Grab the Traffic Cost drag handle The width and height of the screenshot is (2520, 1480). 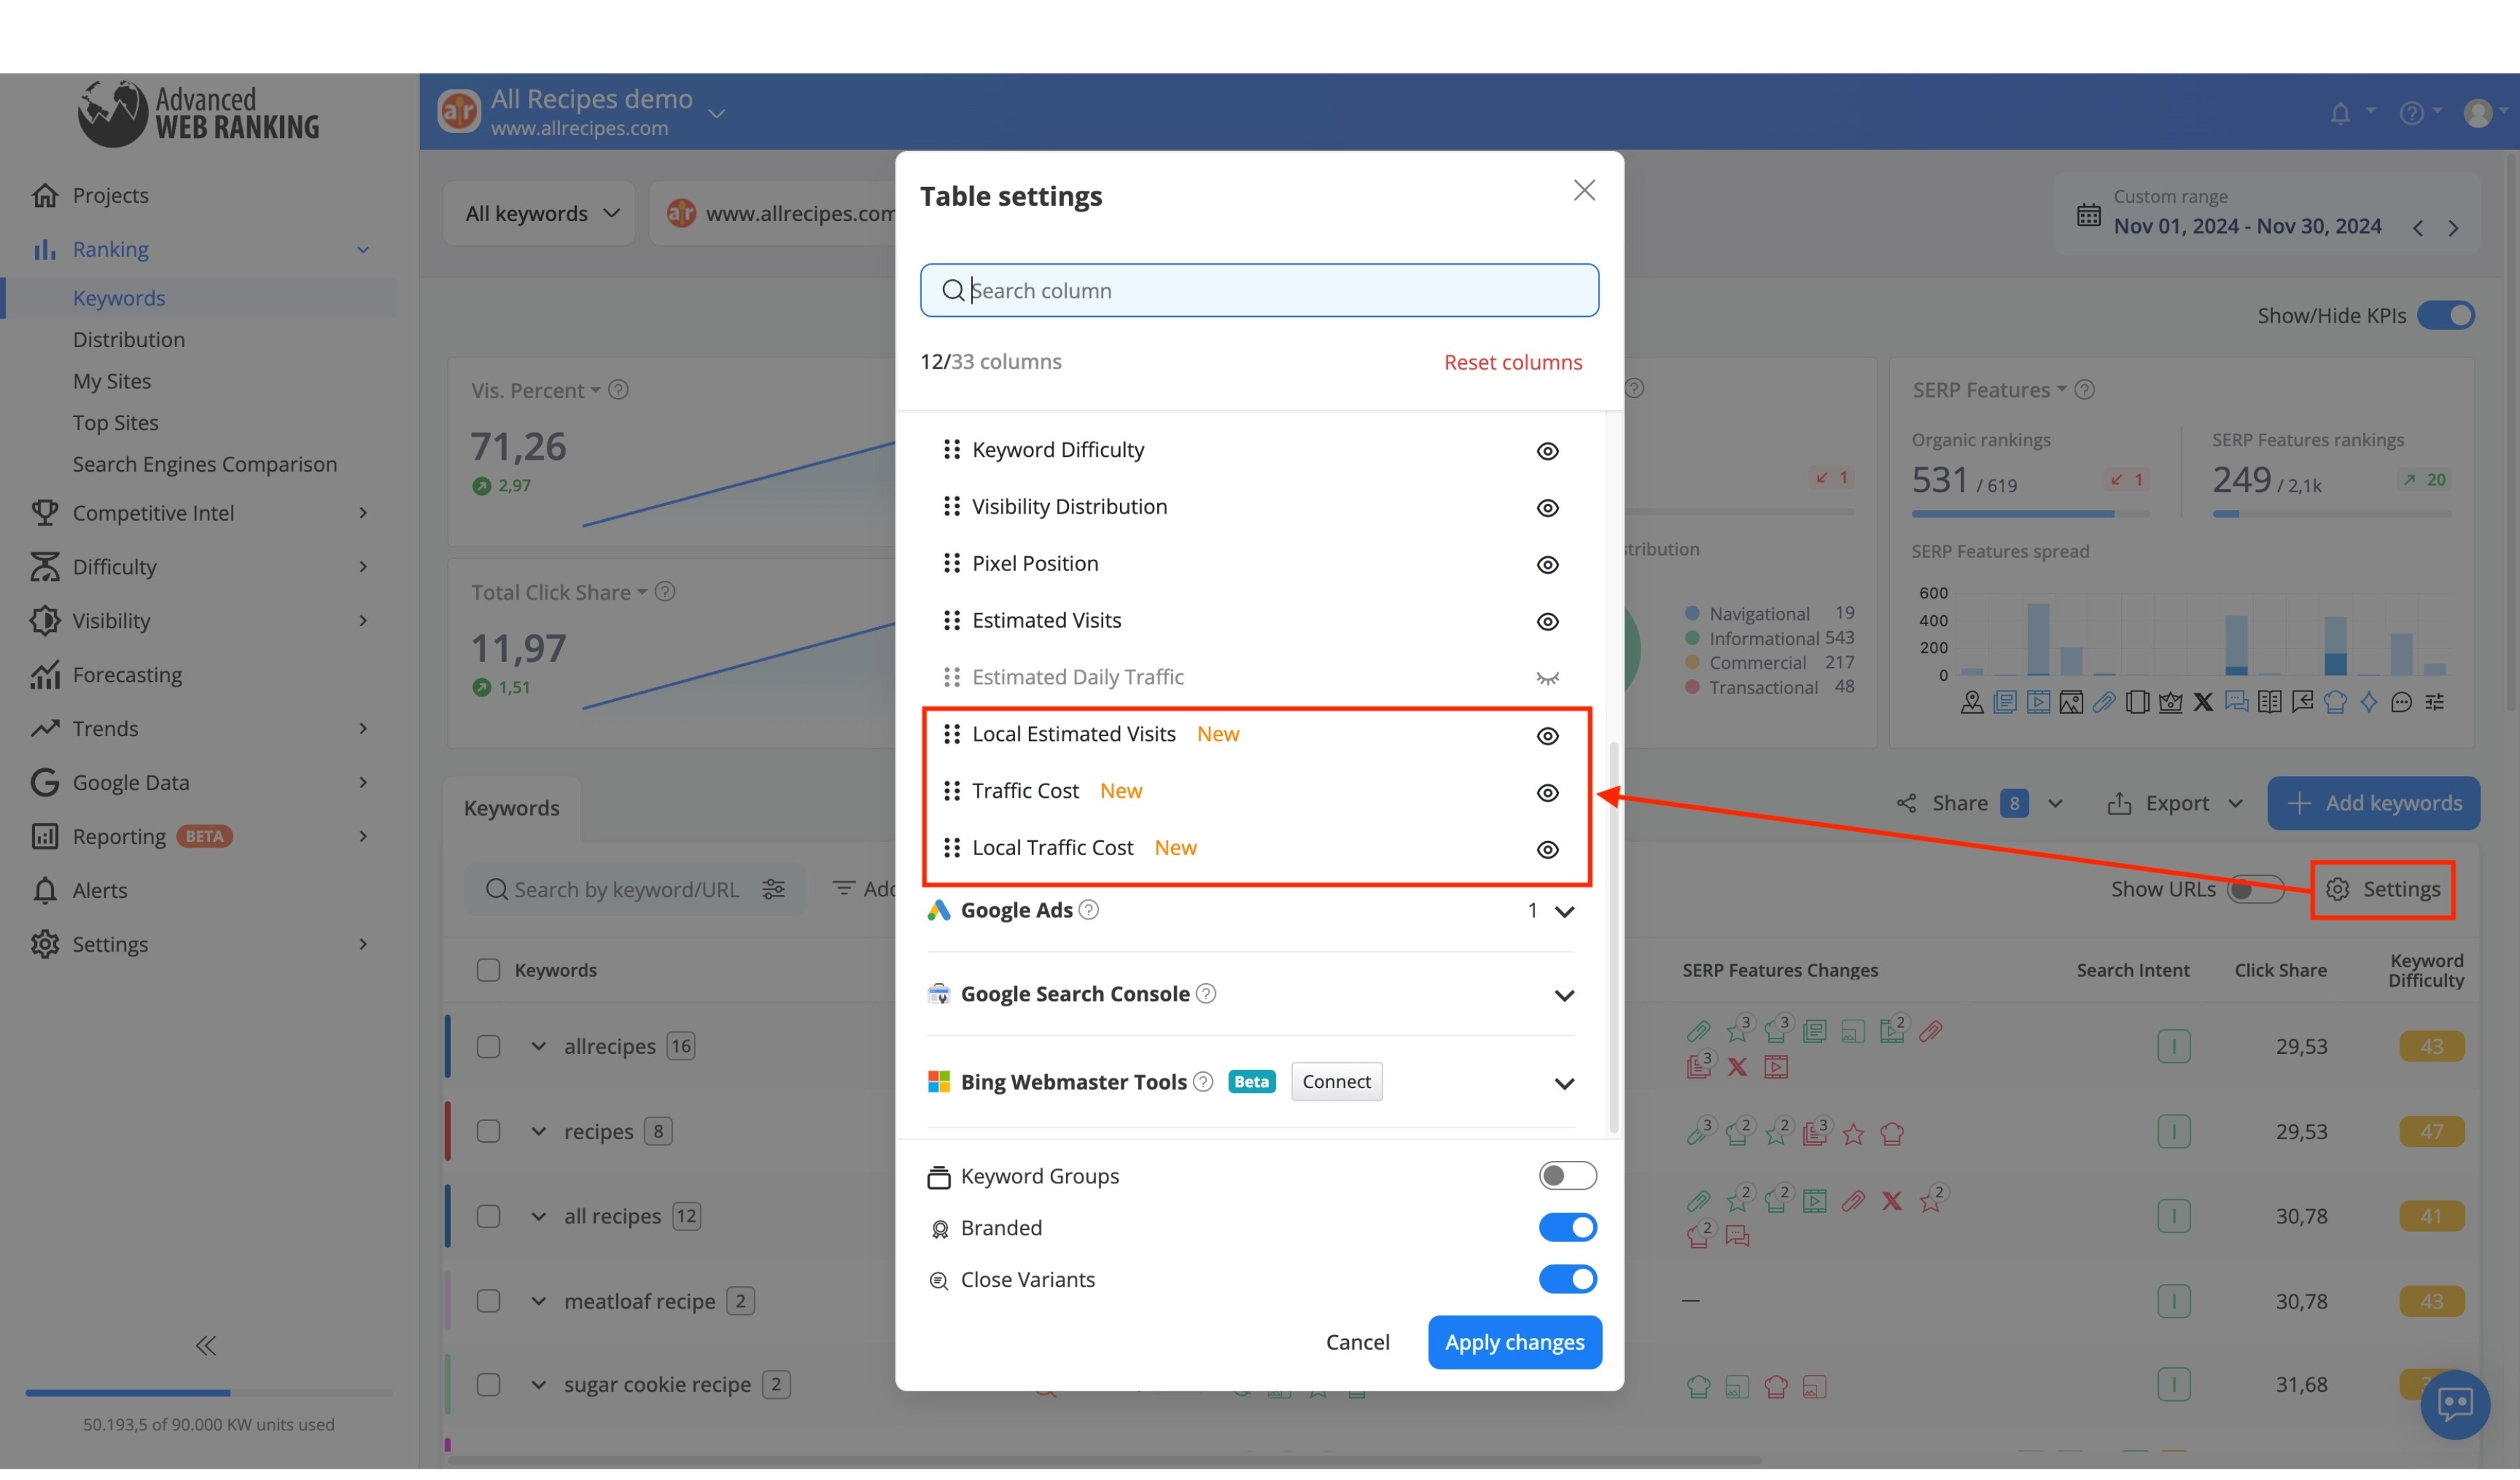click(x=951, y=791)
